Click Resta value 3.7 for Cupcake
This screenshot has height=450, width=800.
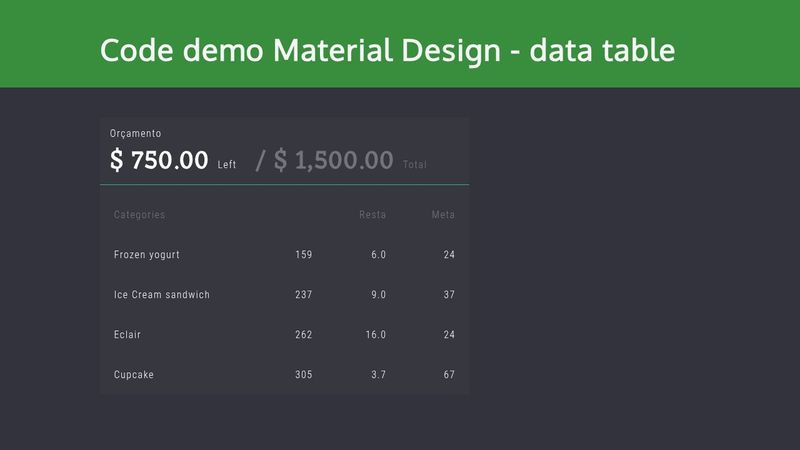(378, 375)
